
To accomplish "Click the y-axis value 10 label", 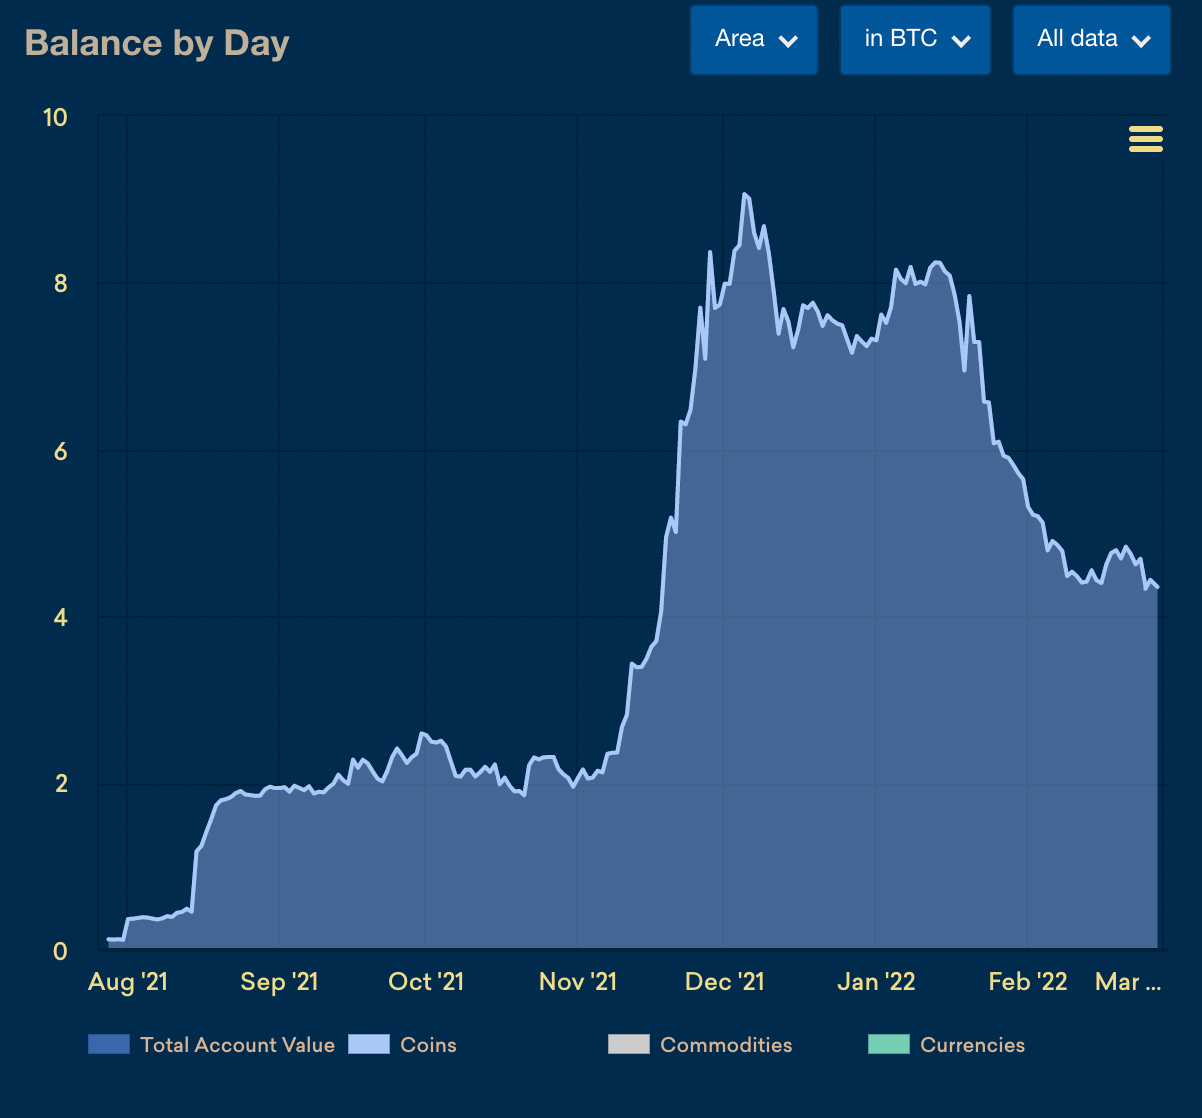I will (x=55, y=118).
